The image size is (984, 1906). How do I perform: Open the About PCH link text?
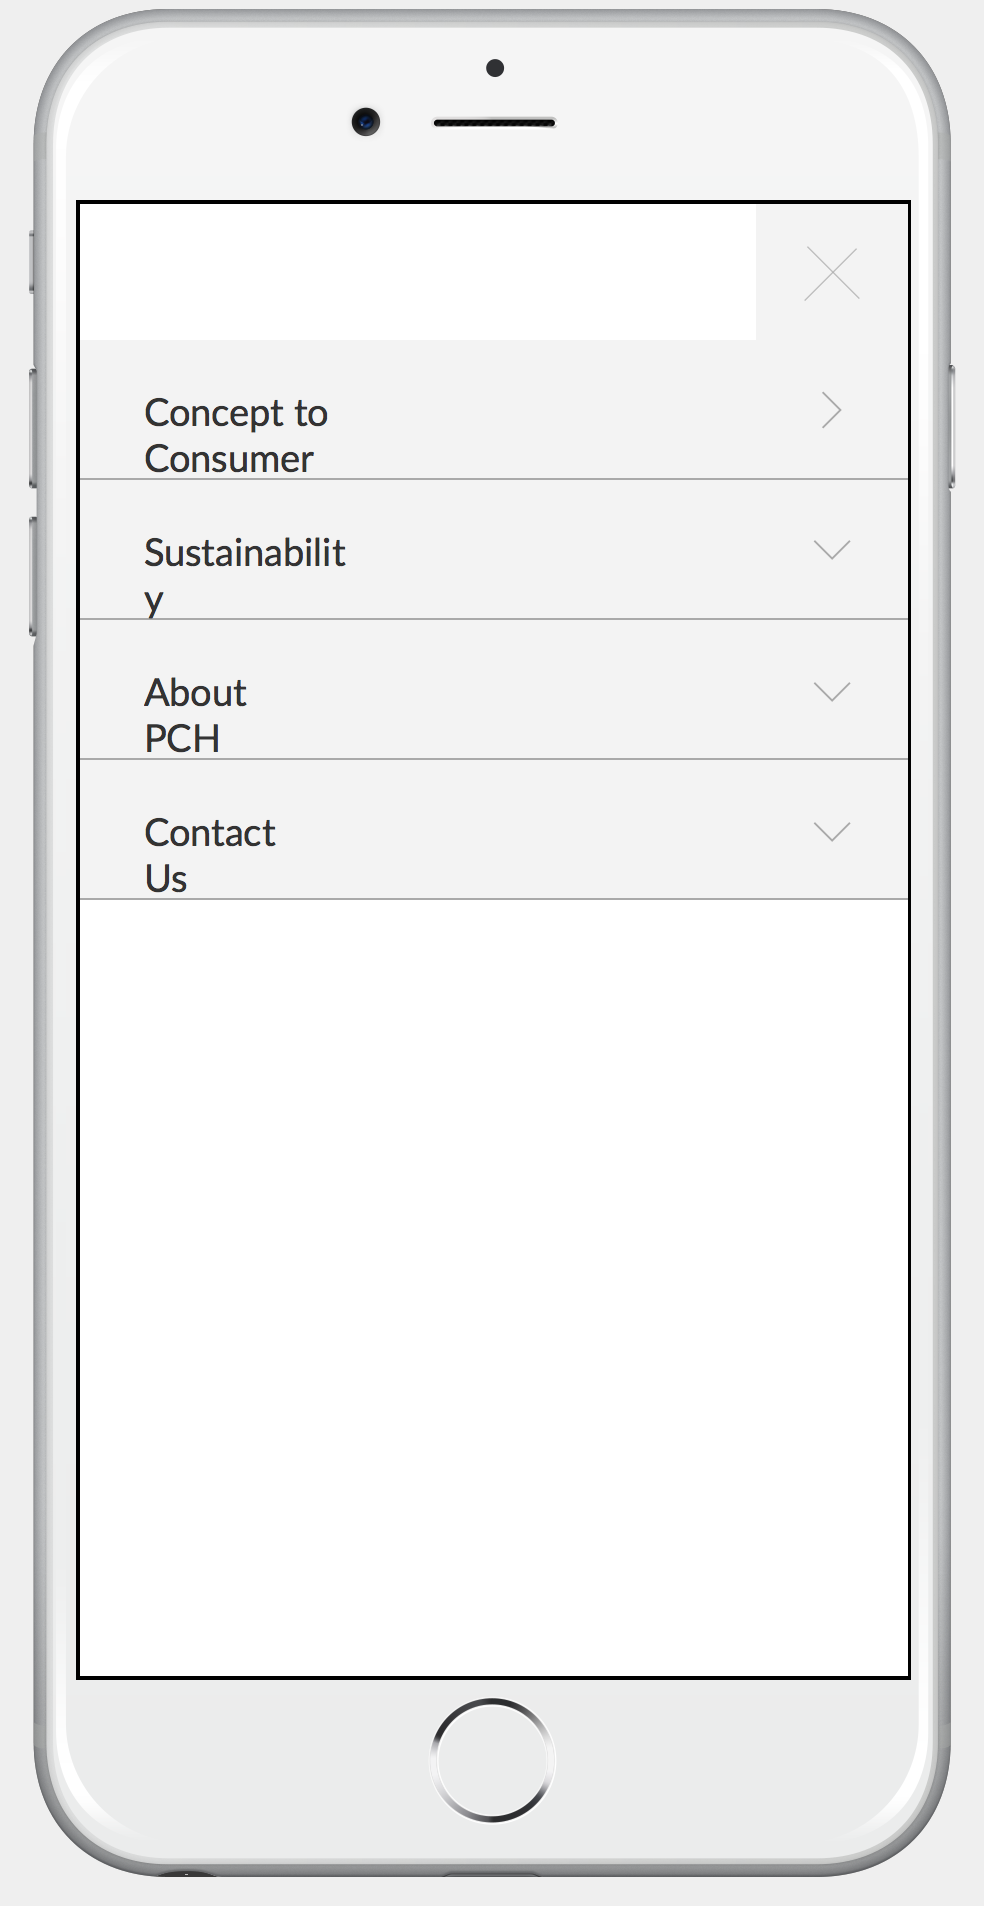(x=195, y=714)
